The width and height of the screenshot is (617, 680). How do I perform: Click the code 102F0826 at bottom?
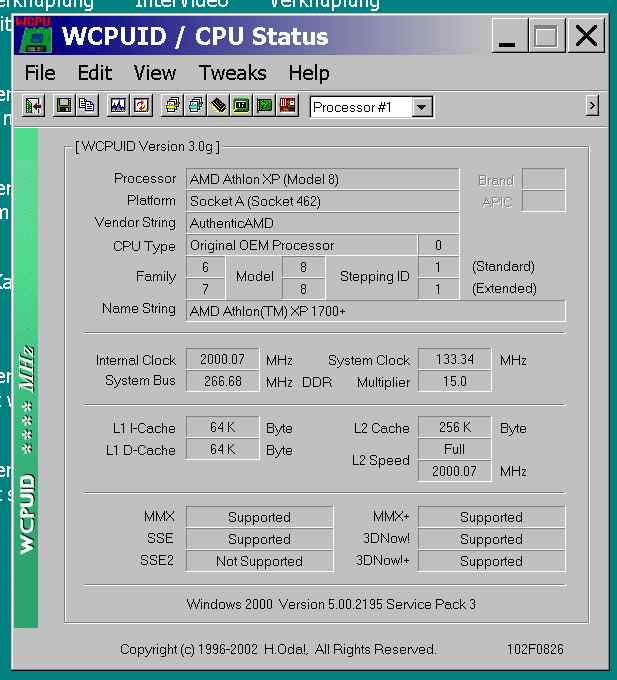(535, 649)
